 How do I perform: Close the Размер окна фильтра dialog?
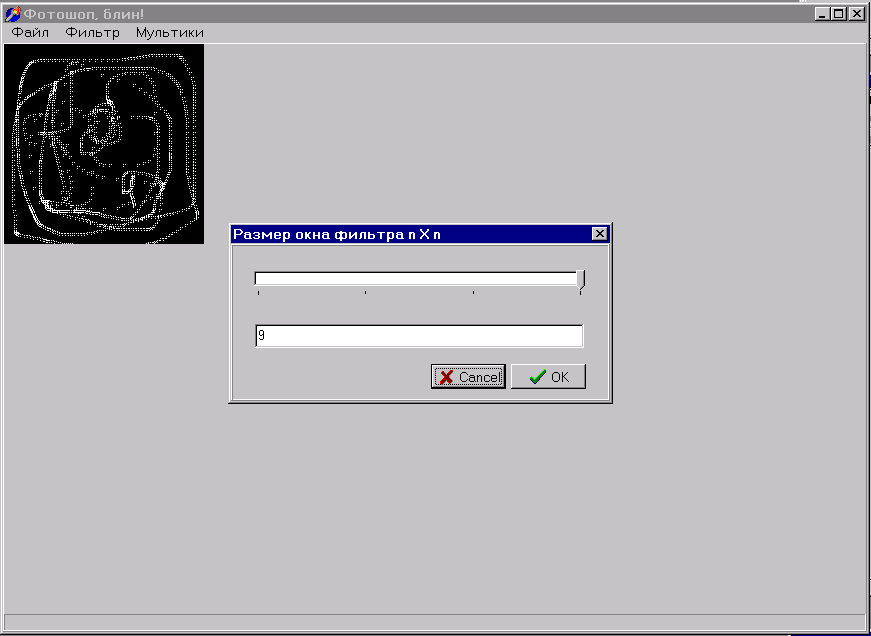pos(599,234)
